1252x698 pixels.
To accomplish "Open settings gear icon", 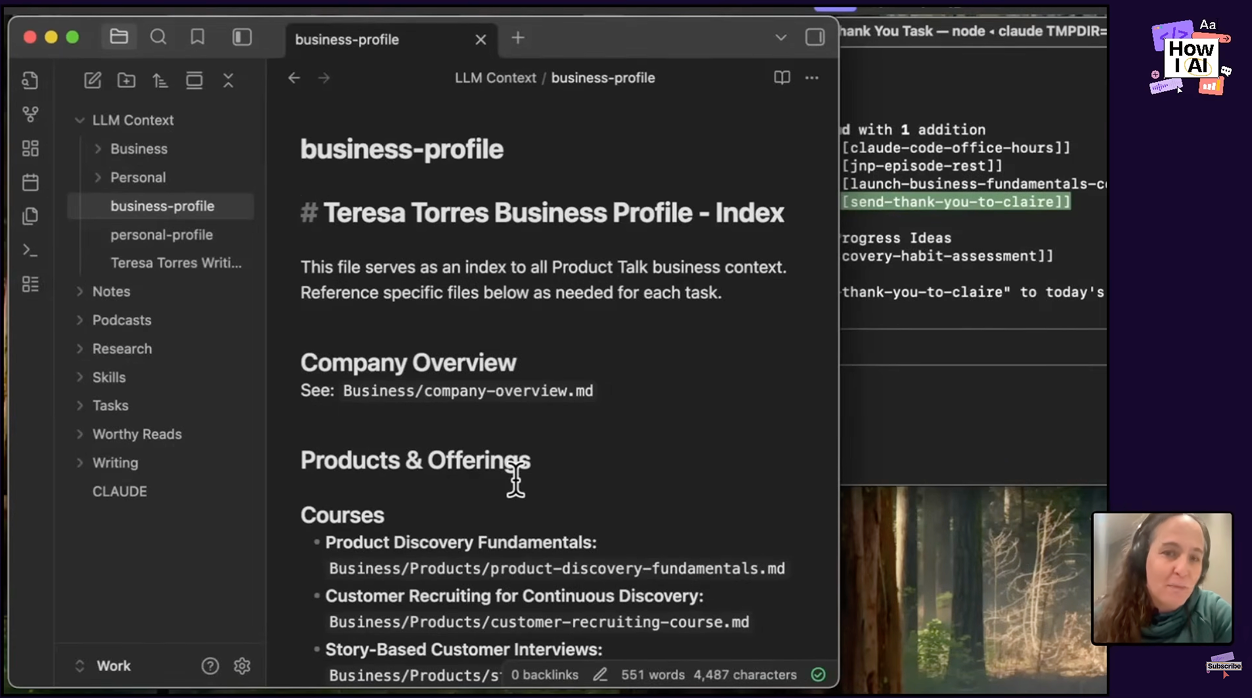I will pyautogui.click(x=242, y=666).
